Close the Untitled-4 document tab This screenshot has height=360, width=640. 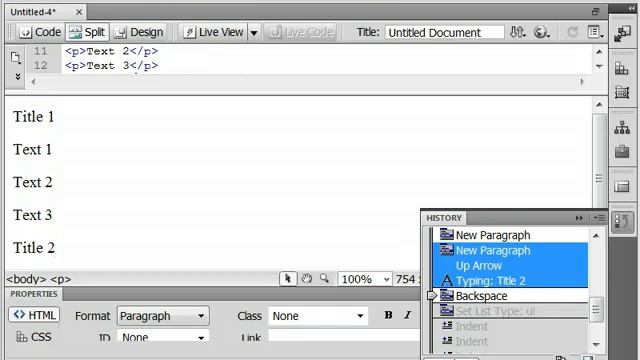(x=79, y=13)
